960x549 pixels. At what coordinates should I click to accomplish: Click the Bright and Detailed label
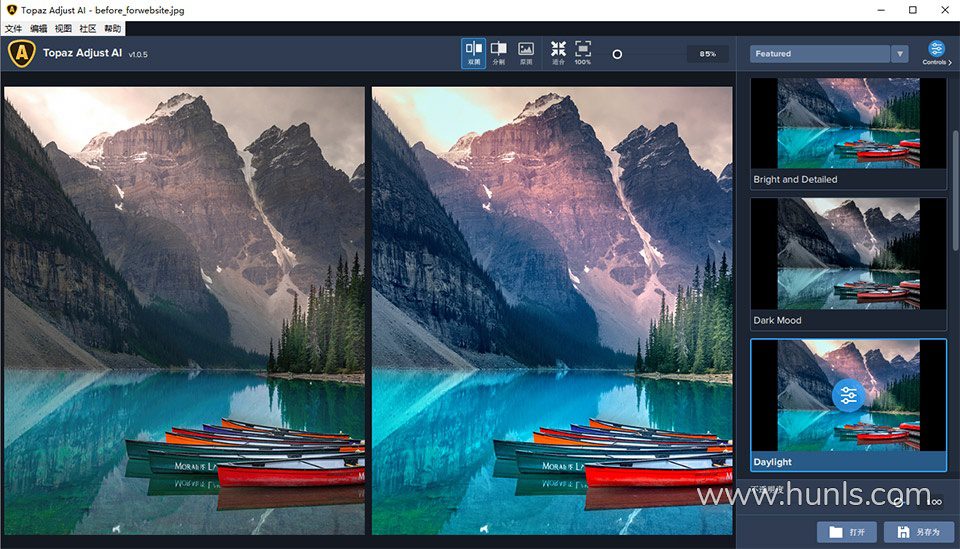click(795, 179)
